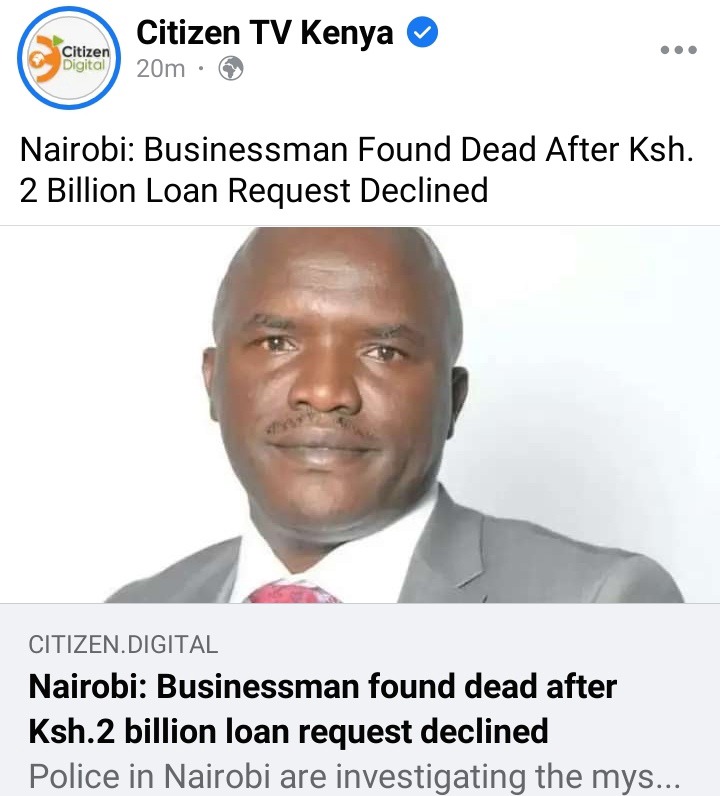
Task: Open the Citizen TV Kenya page name
Action: 265,32
